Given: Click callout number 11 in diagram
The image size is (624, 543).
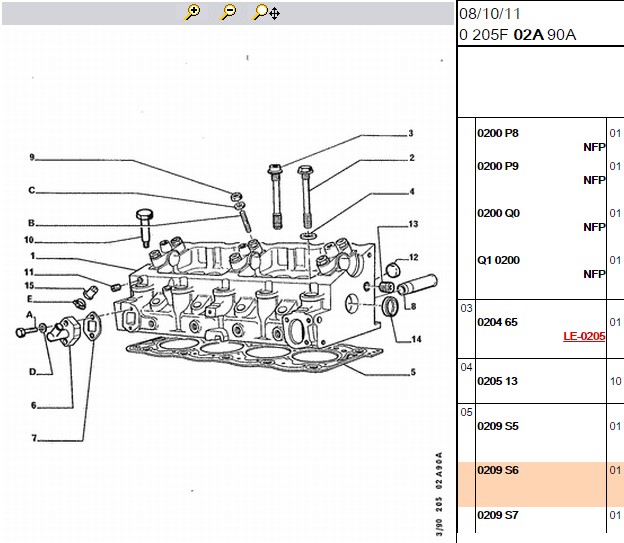Looking at the screenshot, I should click(x=29, y=272).
